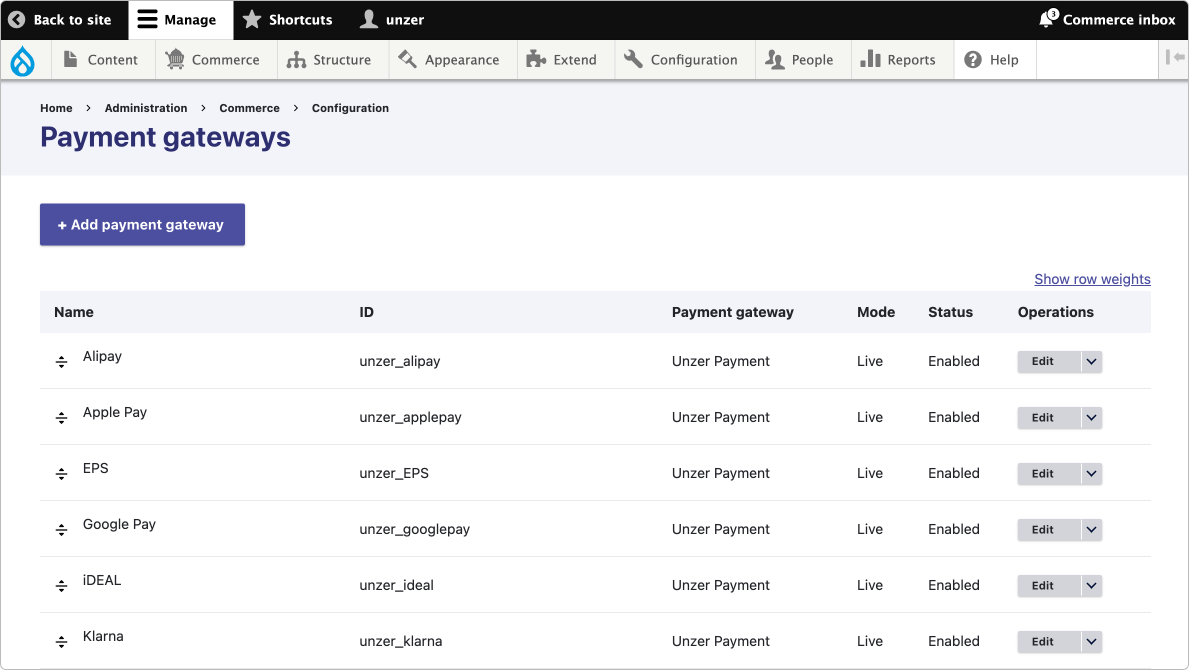Edit the Klarna payment gateway
1189x670 pixels.
click(1049, 642)
